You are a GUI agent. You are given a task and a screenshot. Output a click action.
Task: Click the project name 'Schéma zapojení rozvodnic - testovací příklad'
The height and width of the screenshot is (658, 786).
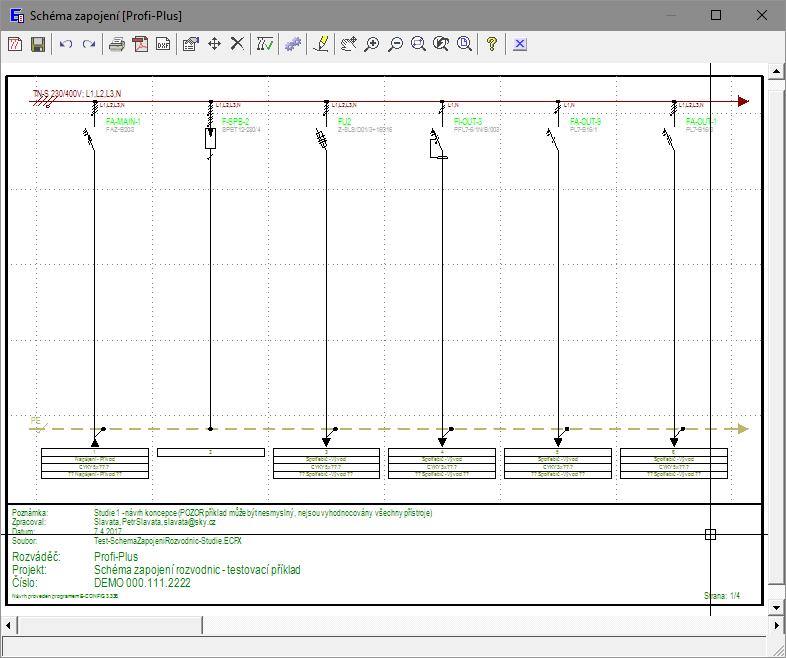(197, 570)
